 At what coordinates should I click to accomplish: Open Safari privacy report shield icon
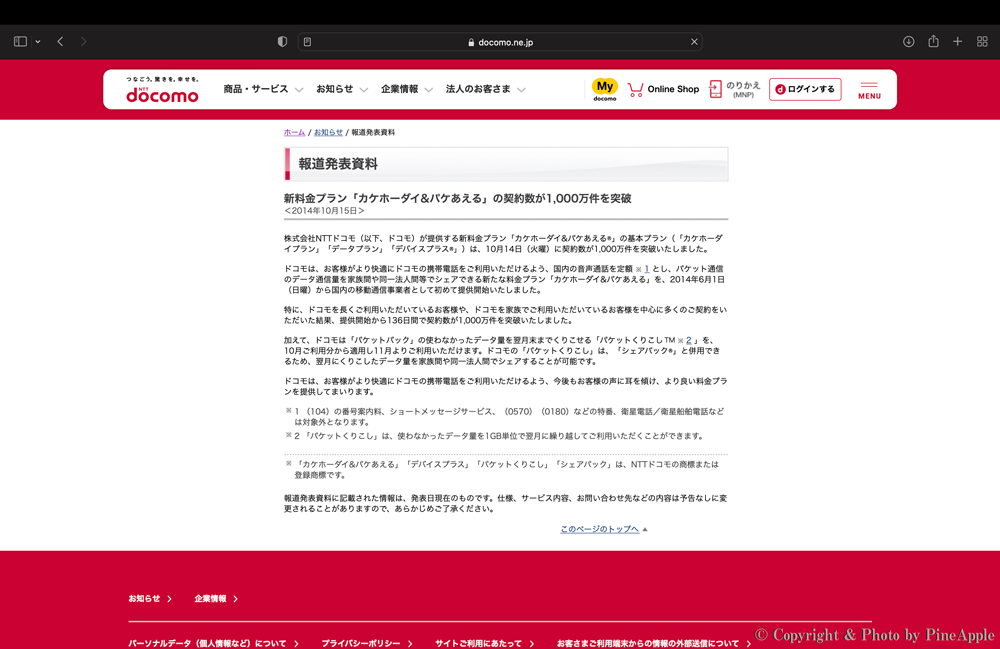tap(282, 42)
